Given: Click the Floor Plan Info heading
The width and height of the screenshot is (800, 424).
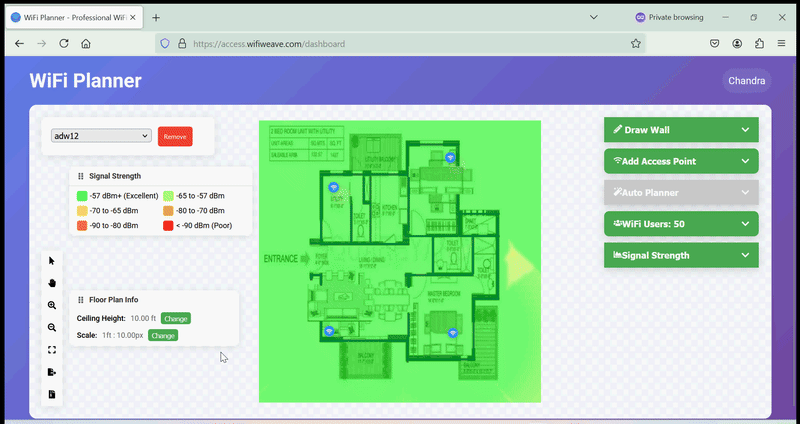Looking at the screenshot, I should pos(113,300).
